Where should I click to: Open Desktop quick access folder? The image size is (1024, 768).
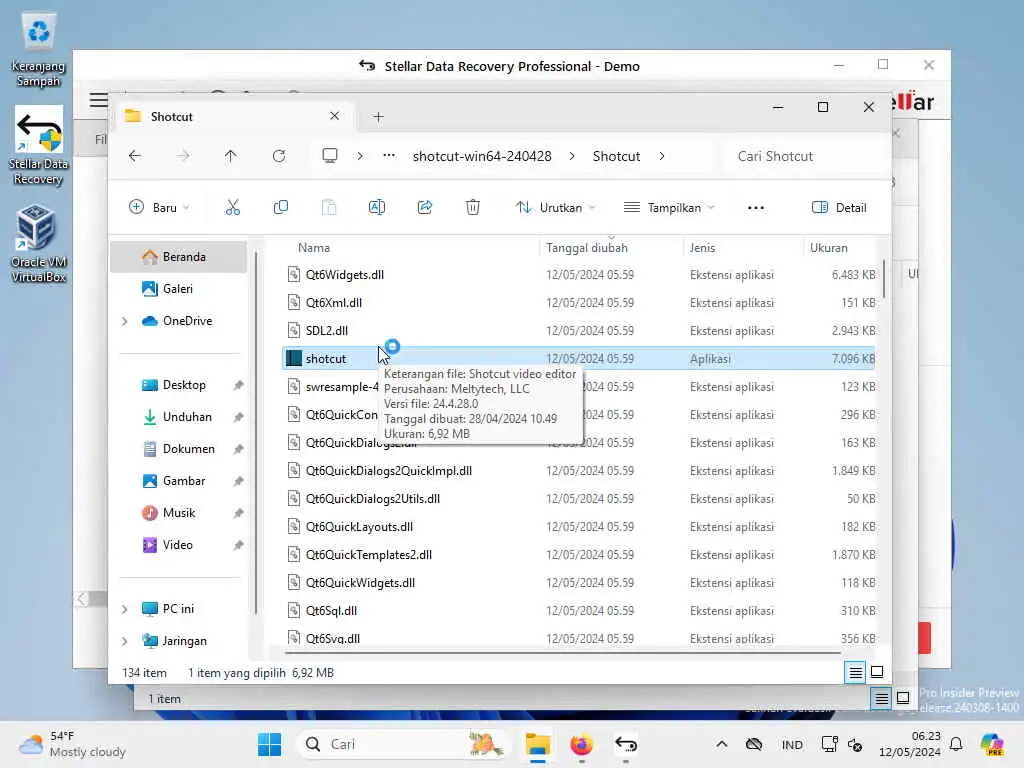point(178,385)
